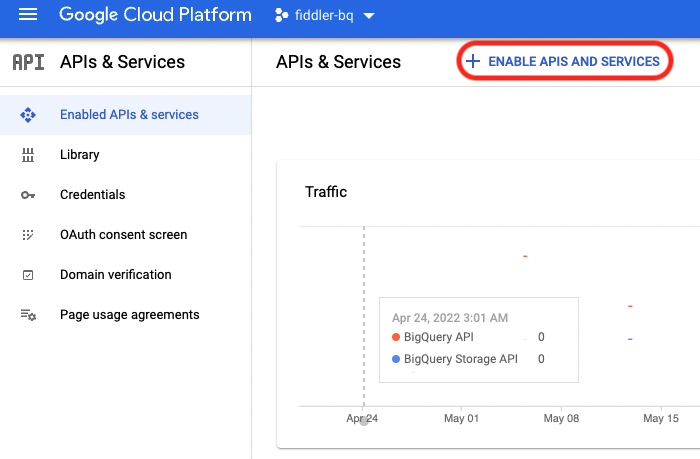Click the BigQuery Storage API value 0

point(541,359)
